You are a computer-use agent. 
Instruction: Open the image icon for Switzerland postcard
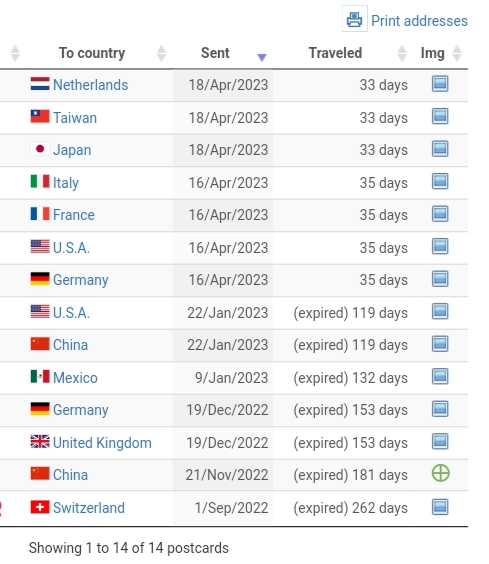tap(440, 507)
